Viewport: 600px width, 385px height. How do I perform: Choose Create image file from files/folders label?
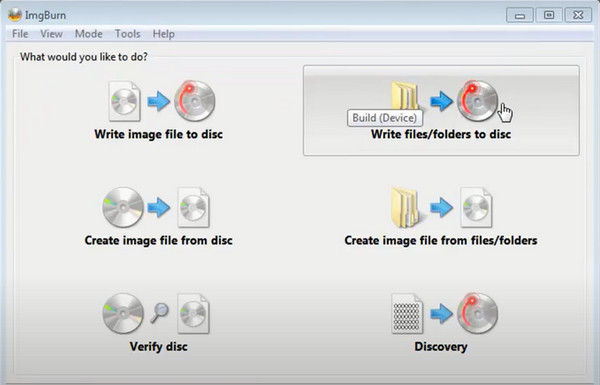[x=441, y=240]
